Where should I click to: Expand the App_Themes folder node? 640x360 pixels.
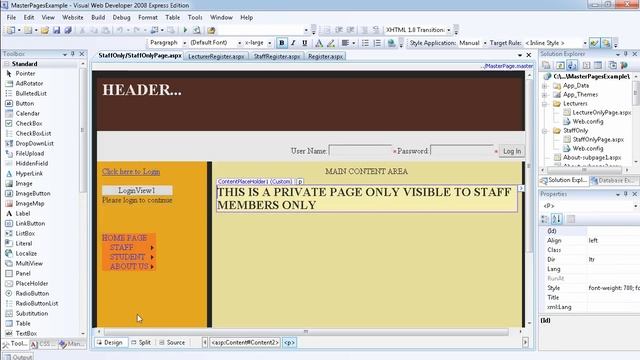pos(545,95)
